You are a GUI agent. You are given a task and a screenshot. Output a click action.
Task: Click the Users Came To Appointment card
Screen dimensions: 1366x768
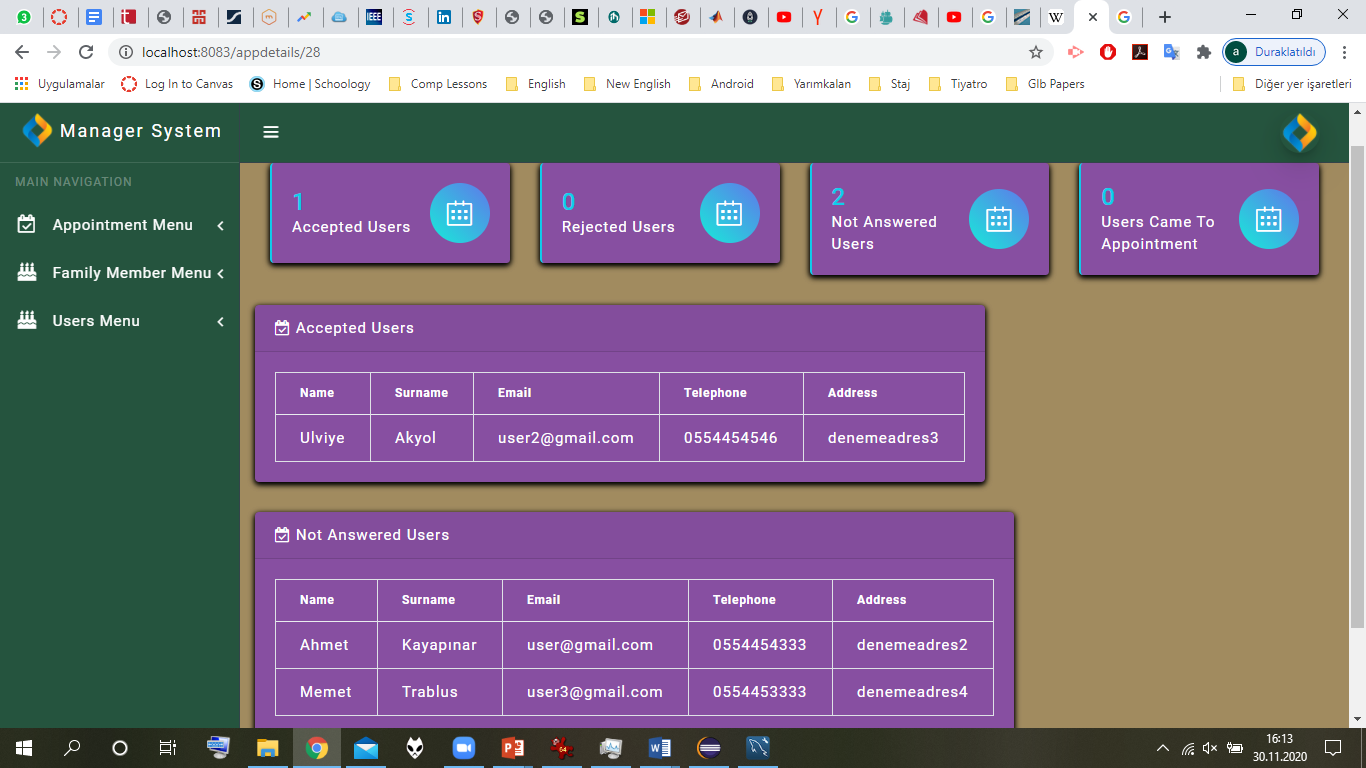coord(1199,219)
